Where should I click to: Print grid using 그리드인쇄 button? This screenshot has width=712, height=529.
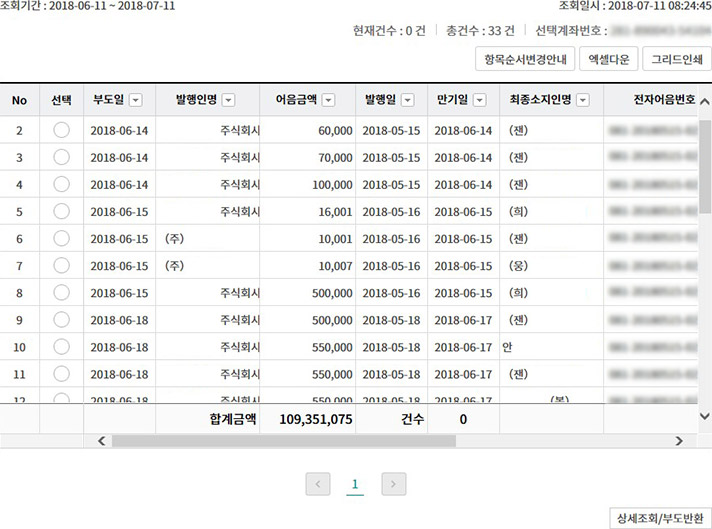[x=676, y=60]
